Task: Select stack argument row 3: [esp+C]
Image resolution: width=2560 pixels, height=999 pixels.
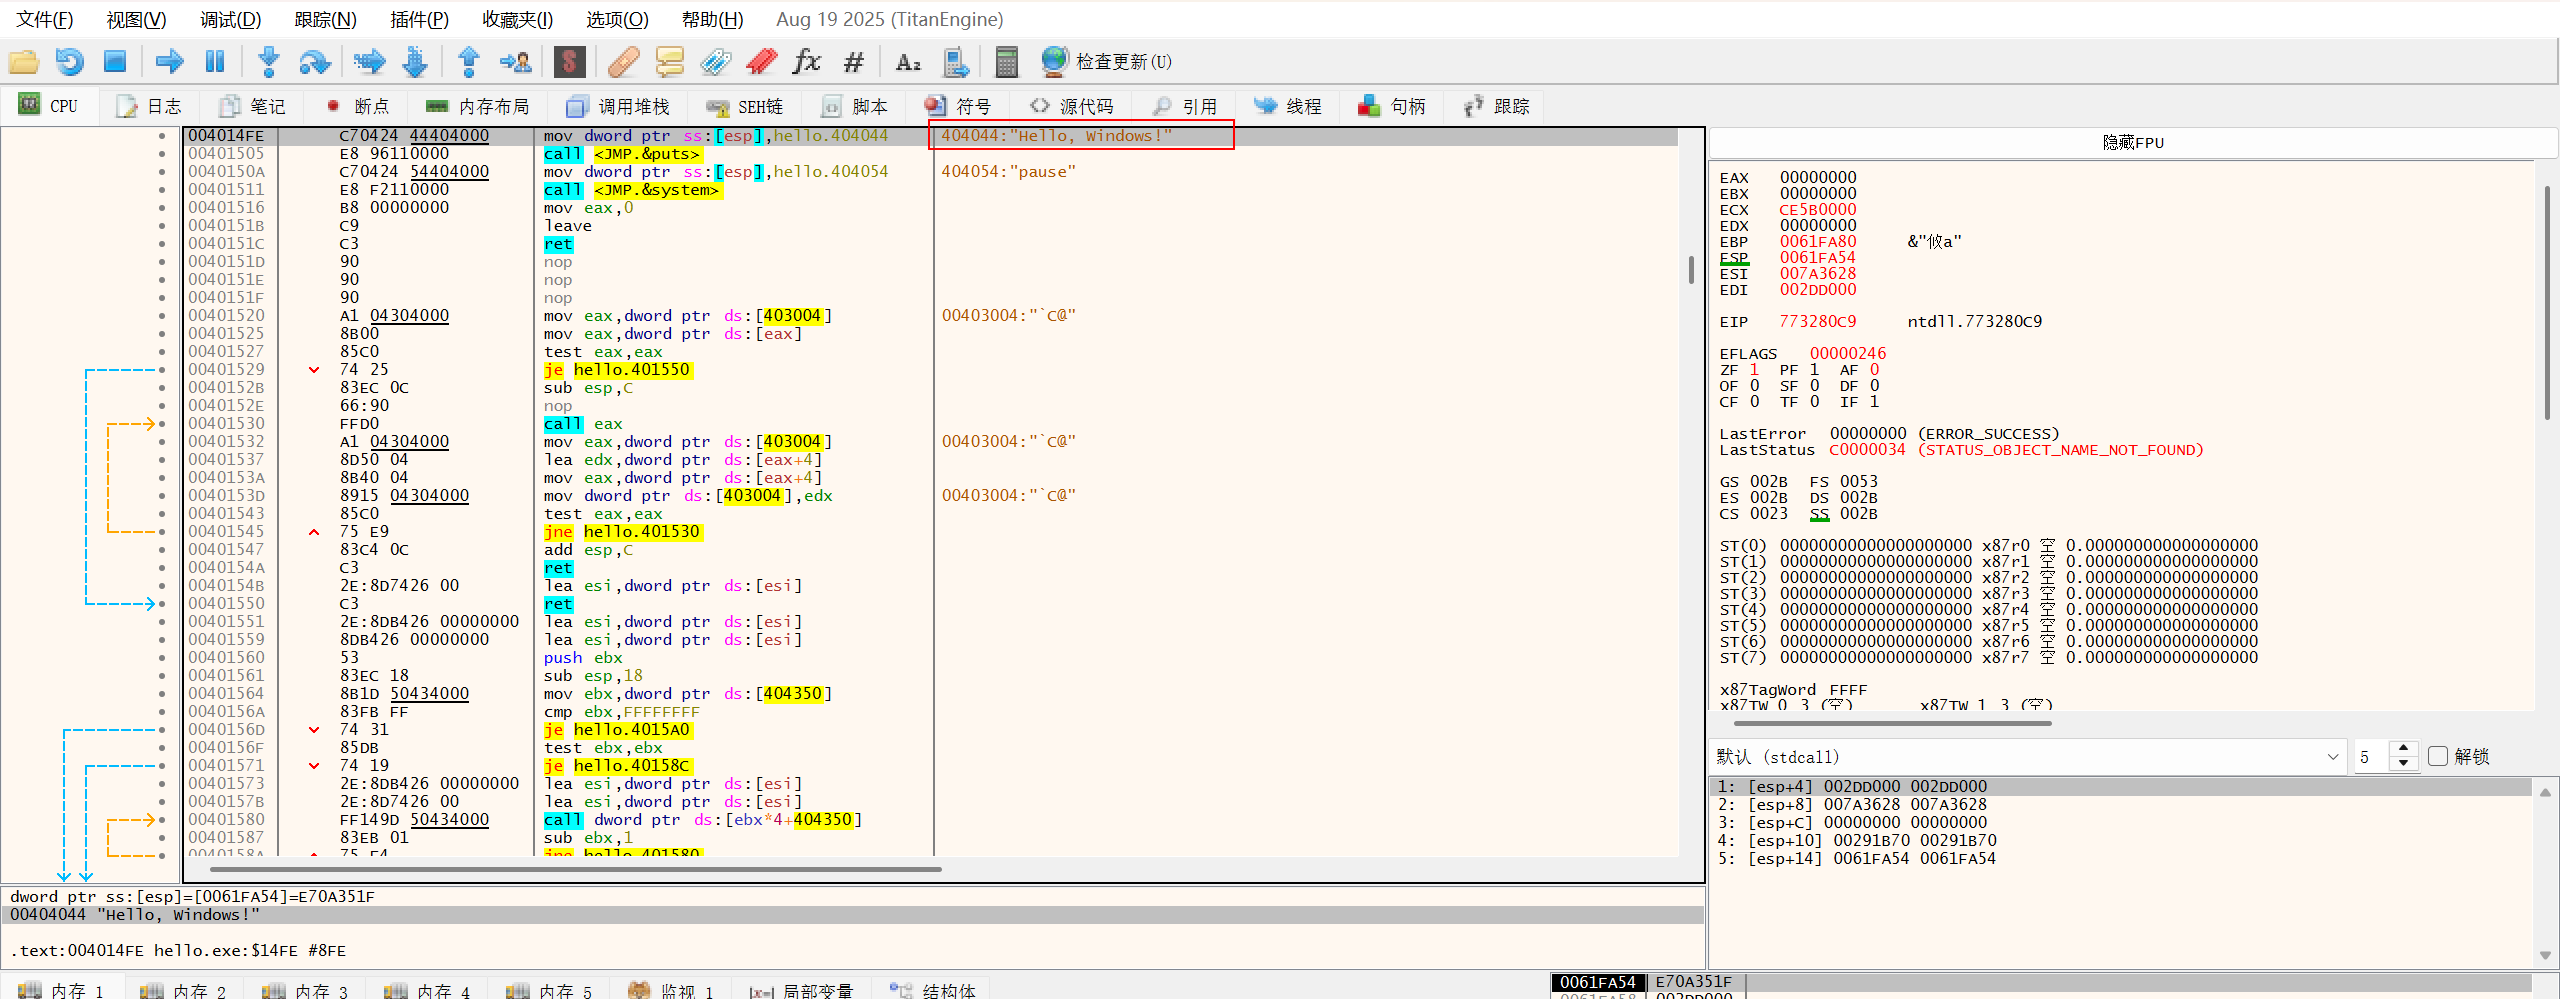Action: 2122,823
